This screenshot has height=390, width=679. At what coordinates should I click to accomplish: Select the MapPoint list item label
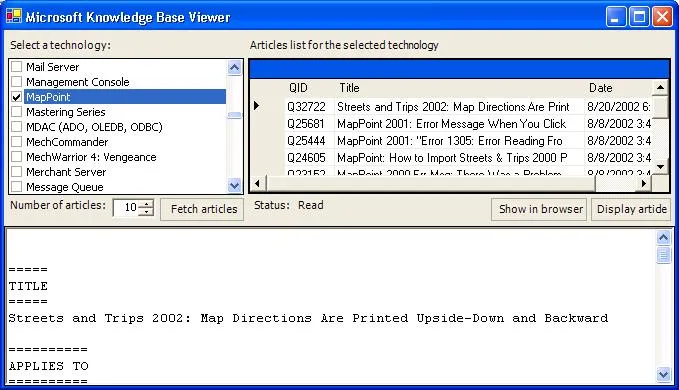[48, 97]
